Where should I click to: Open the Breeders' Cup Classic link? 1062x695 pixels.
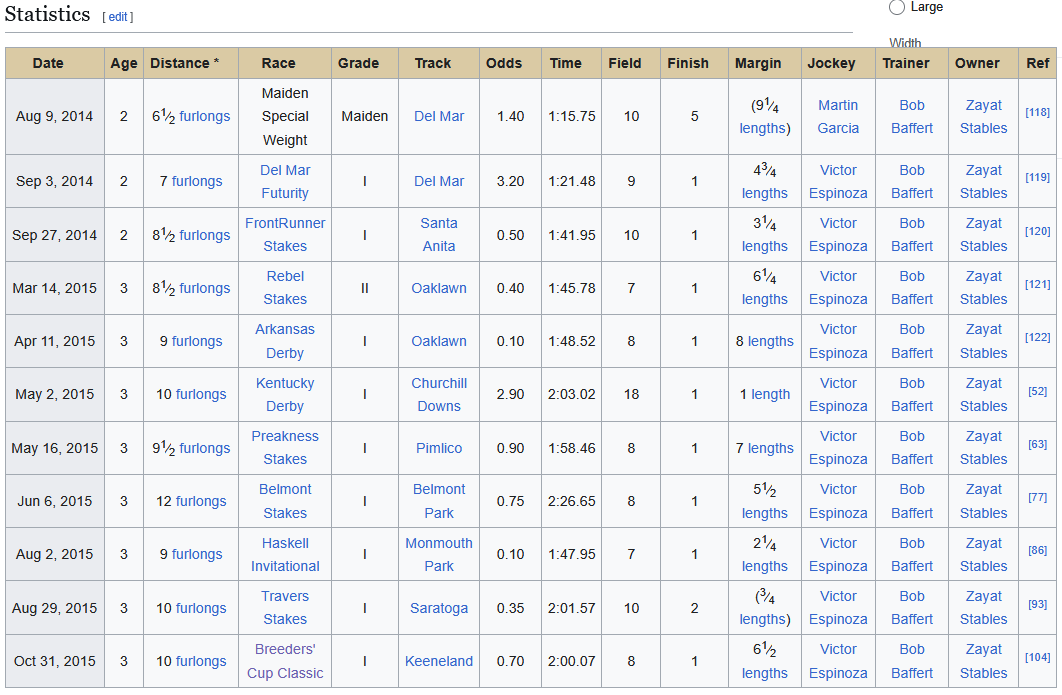[x=285, y=661]
